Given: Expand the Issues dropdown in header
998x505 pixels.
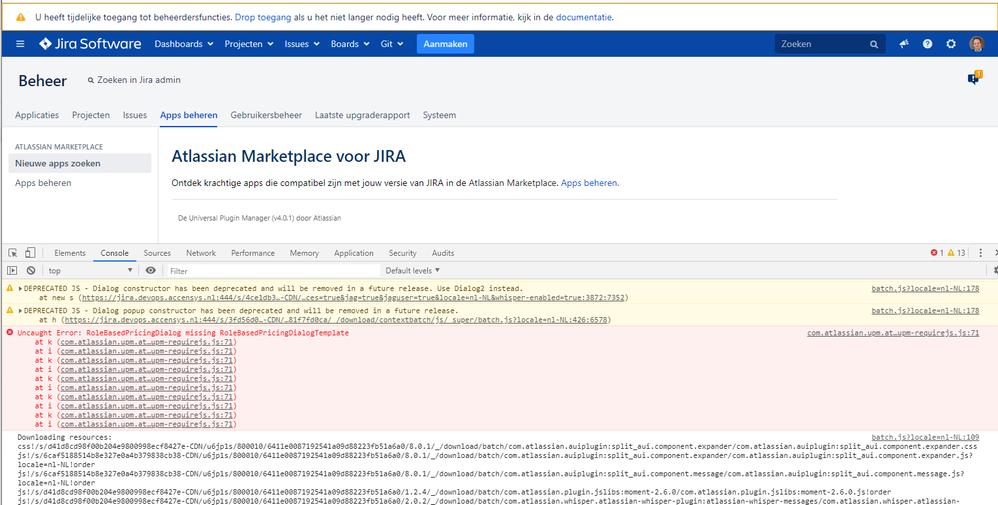Looking at the screenshot, I should (x=302, y=44).
